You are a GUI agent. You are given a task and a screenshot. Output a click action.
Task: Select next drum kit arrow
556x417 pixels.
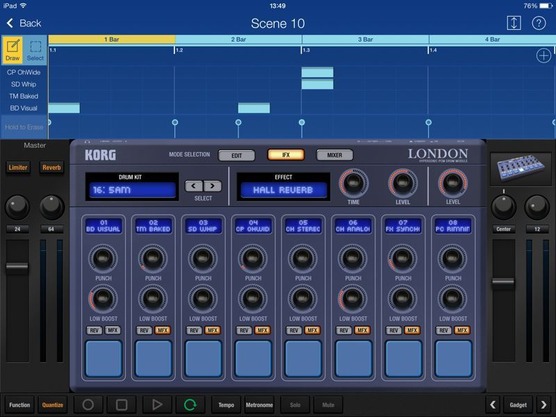[x=212, y=186]
